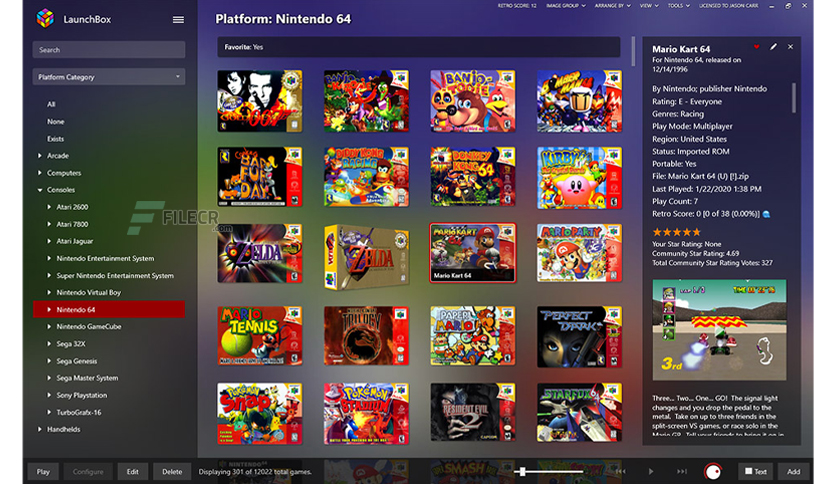Click the Play button

[x=43, y=471]
